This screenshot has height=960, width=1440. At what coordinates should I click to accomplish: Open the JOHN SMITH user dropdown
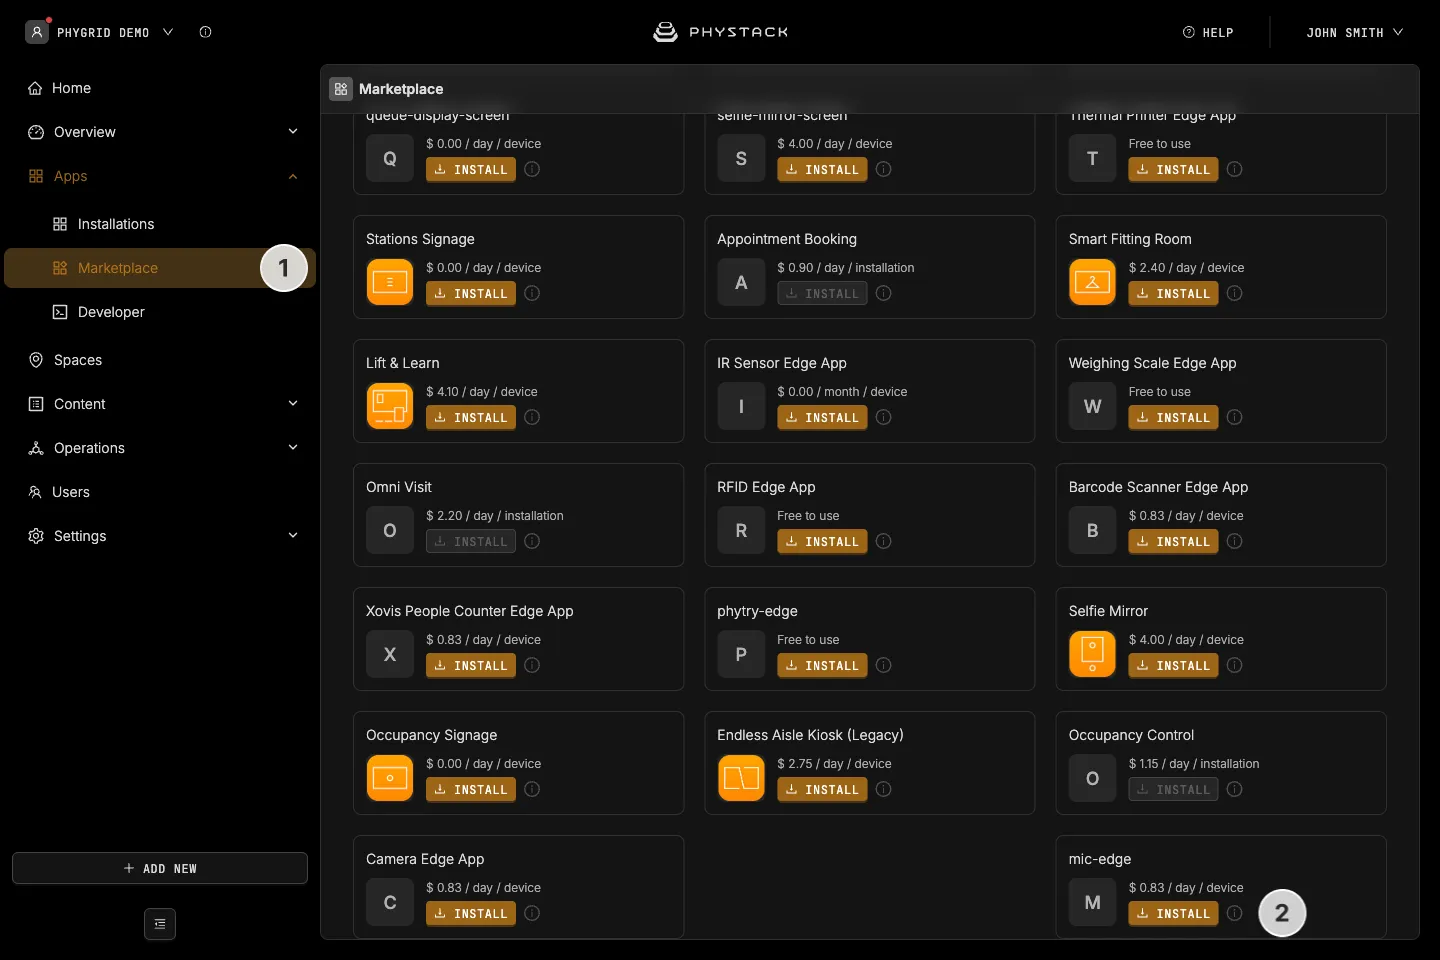1355,32
